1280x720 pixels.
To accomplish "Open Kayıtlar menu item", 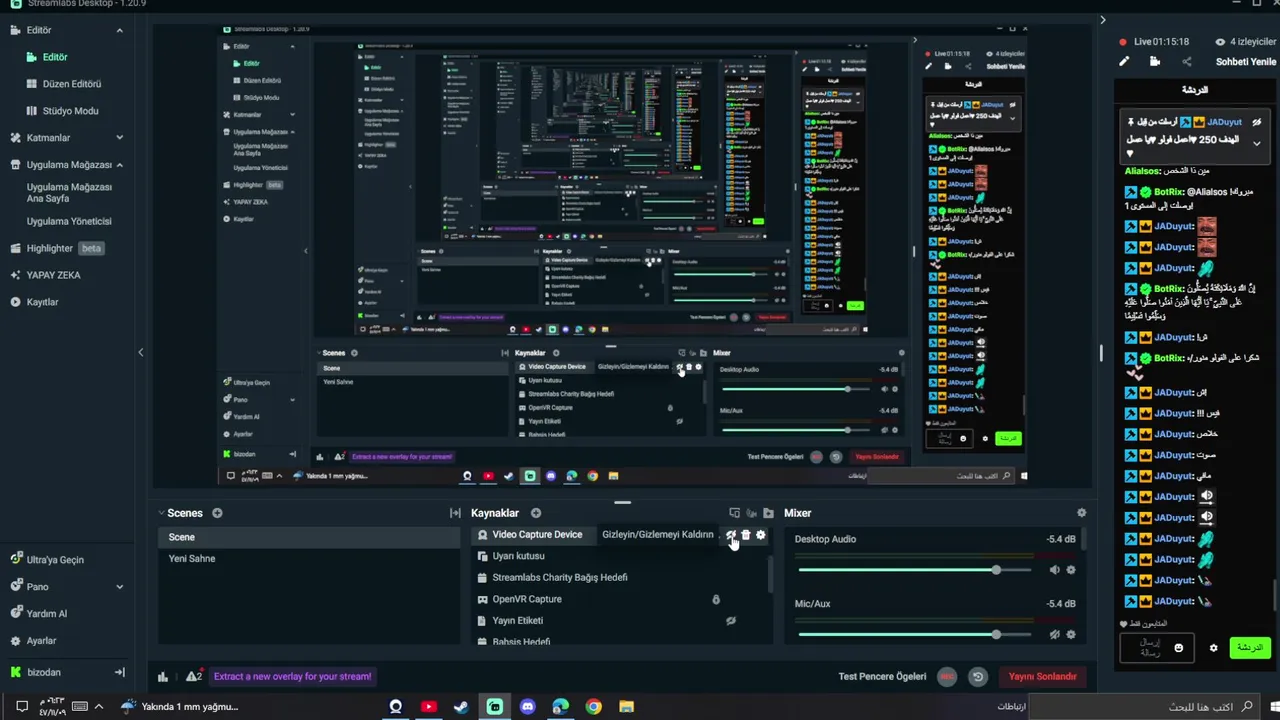I will click(x=42, y=302).
